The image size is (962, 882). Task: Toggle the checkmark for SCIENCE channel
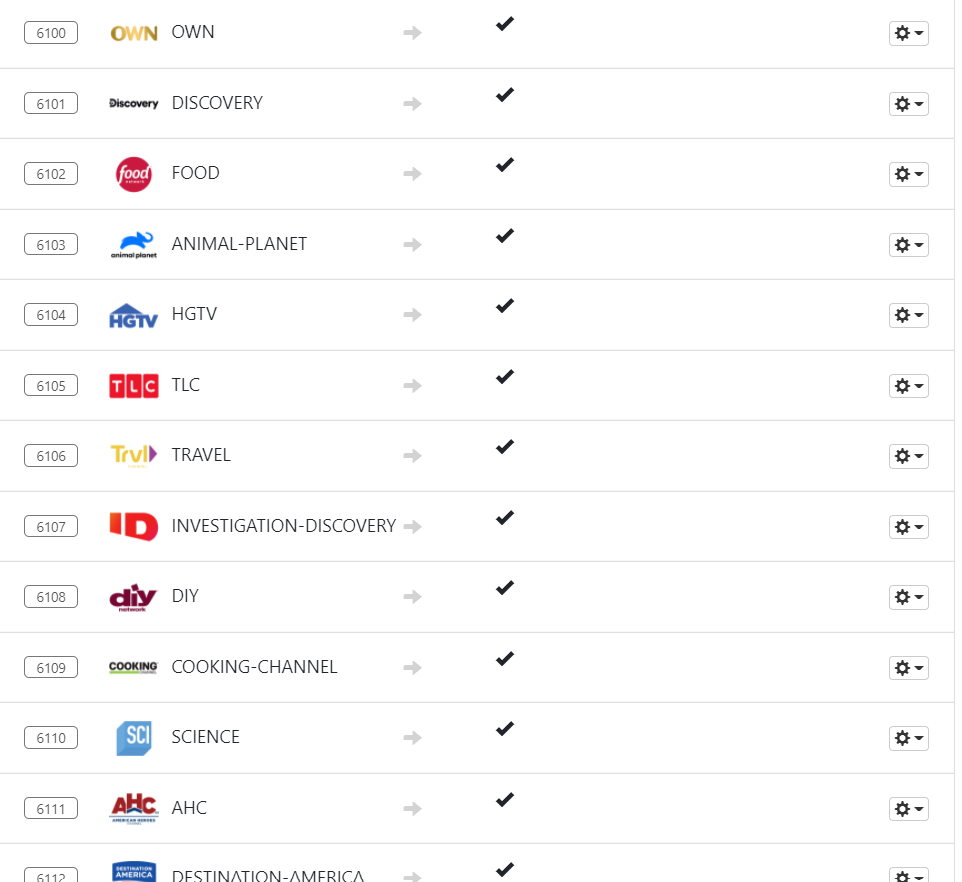click(x=505, y=728)
